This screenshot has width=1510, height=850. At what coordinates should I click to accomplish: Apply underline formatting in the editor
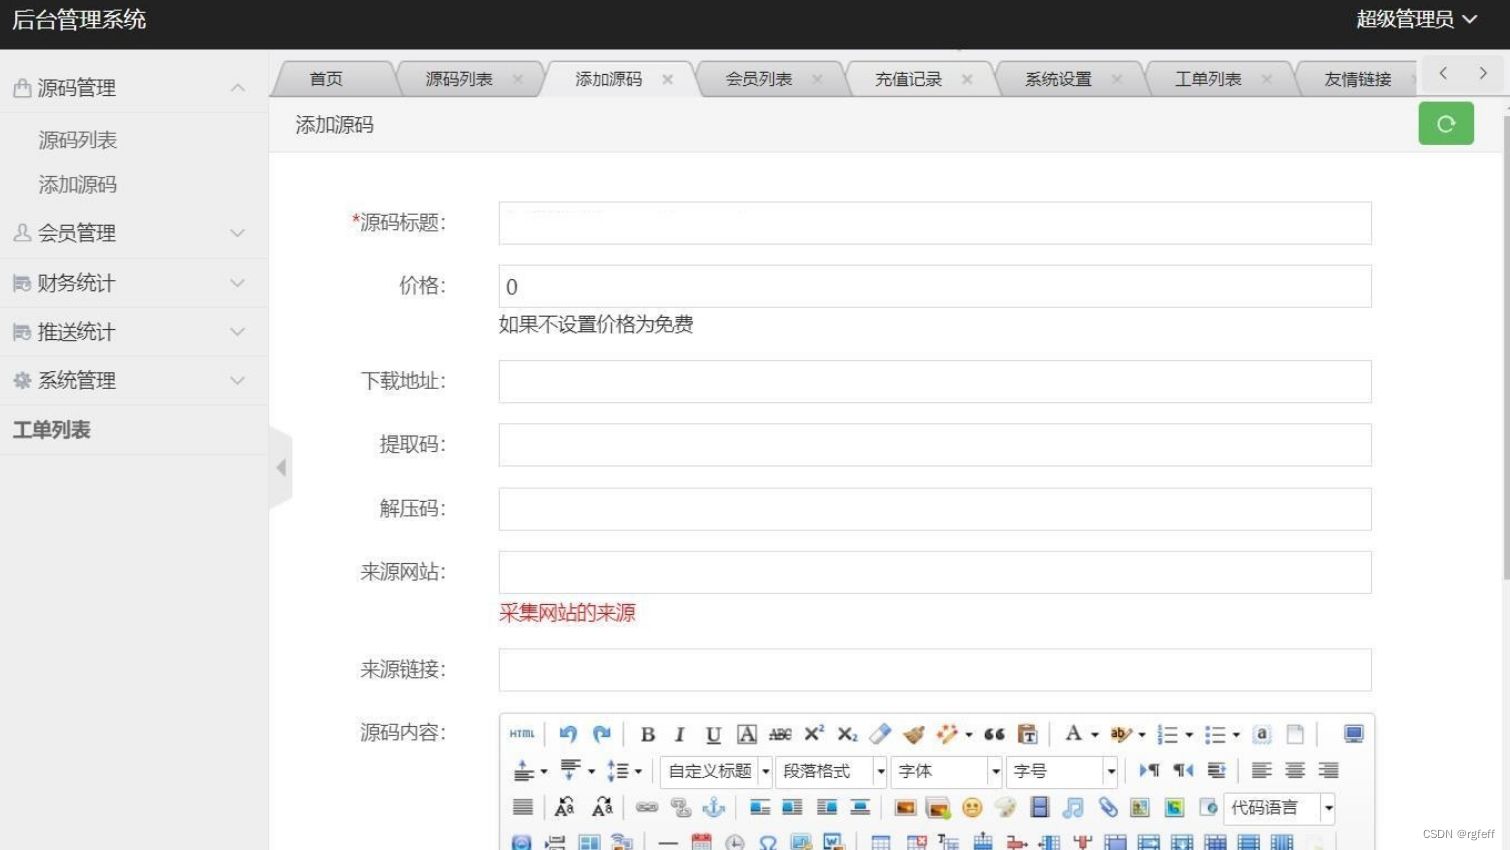pos(714,734)
